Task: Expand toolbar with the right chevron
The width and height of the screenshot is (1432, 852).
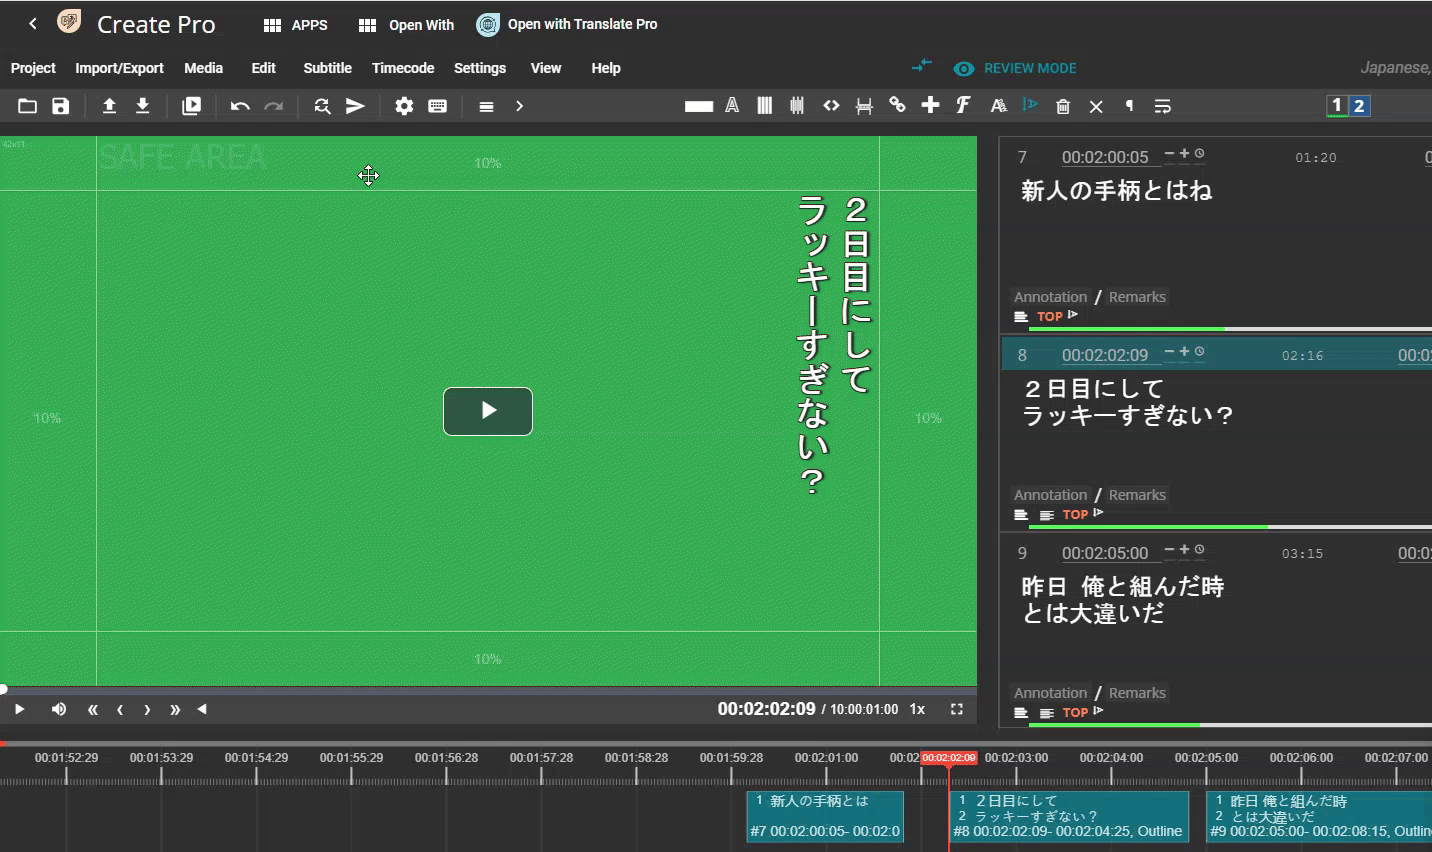Action: coord(519,106)
